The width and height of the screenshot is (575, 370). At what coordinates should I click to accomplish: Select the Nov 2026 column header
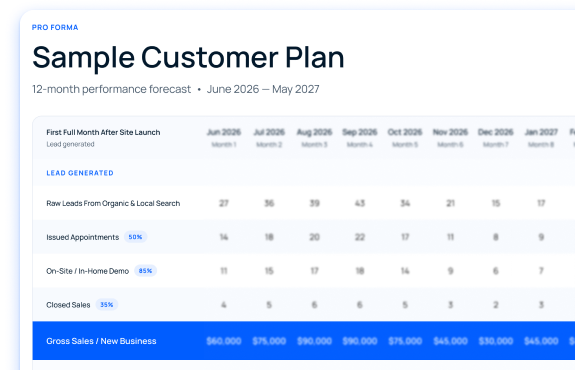(x=450, y=132)
